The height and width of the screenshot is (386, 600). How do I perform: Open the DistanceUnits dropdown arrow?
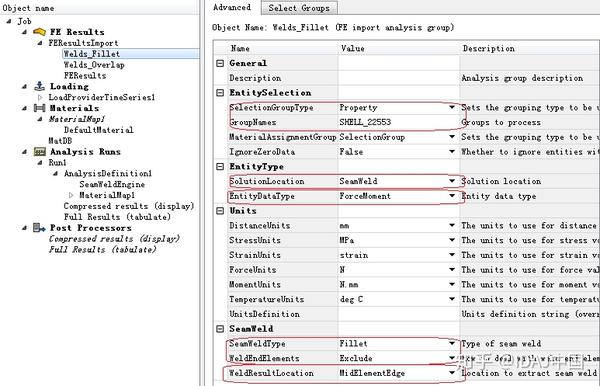tap(452, 225)
